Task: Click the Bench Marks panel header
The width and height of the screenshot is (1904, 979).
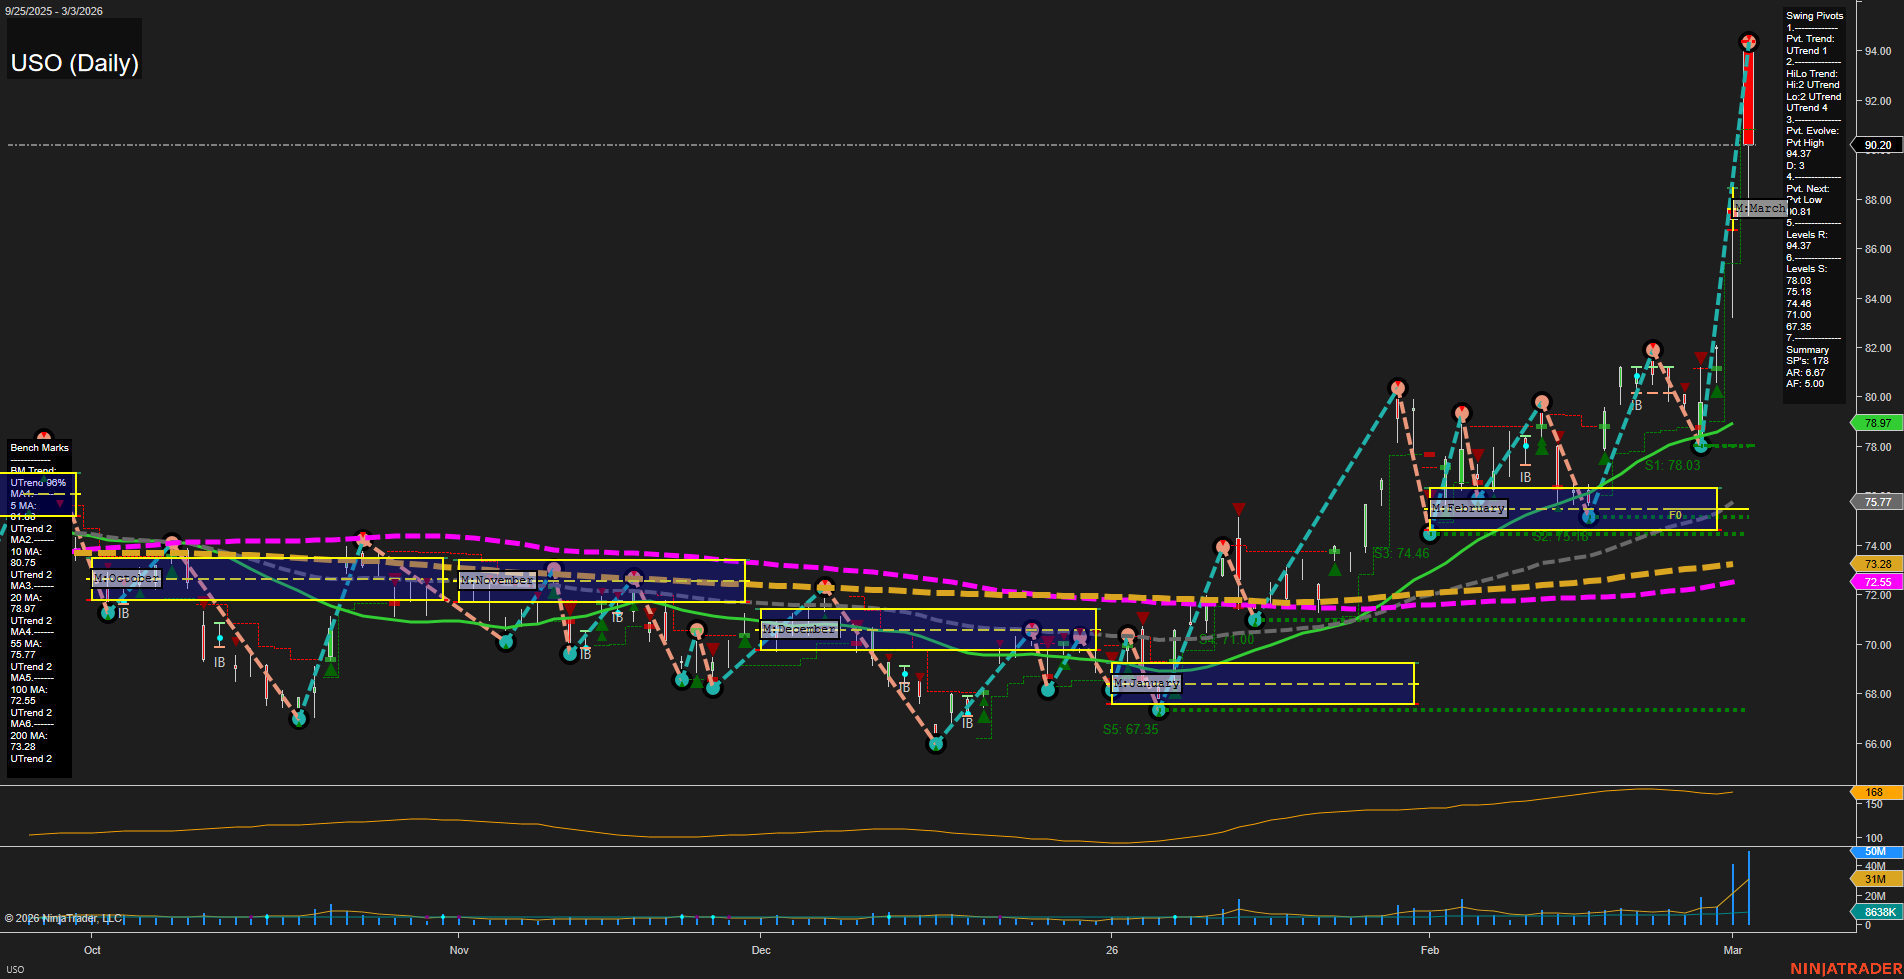Action: click(38, 447)
